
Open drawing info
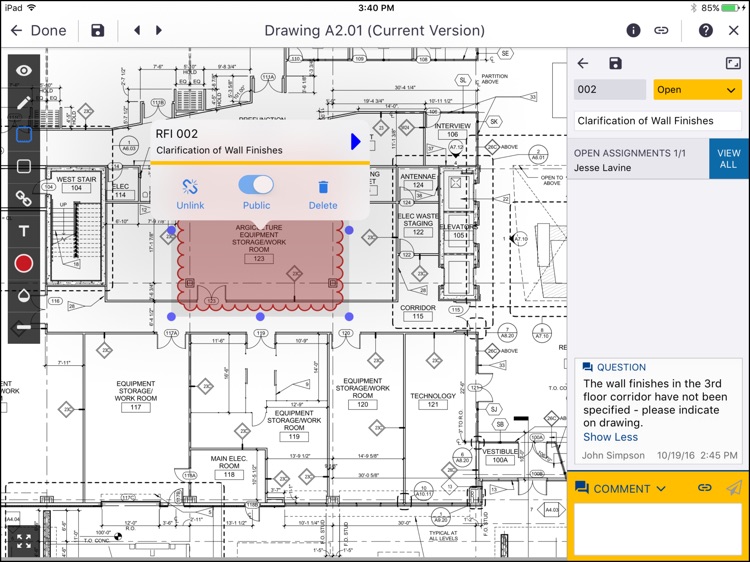tap(633, 31)
